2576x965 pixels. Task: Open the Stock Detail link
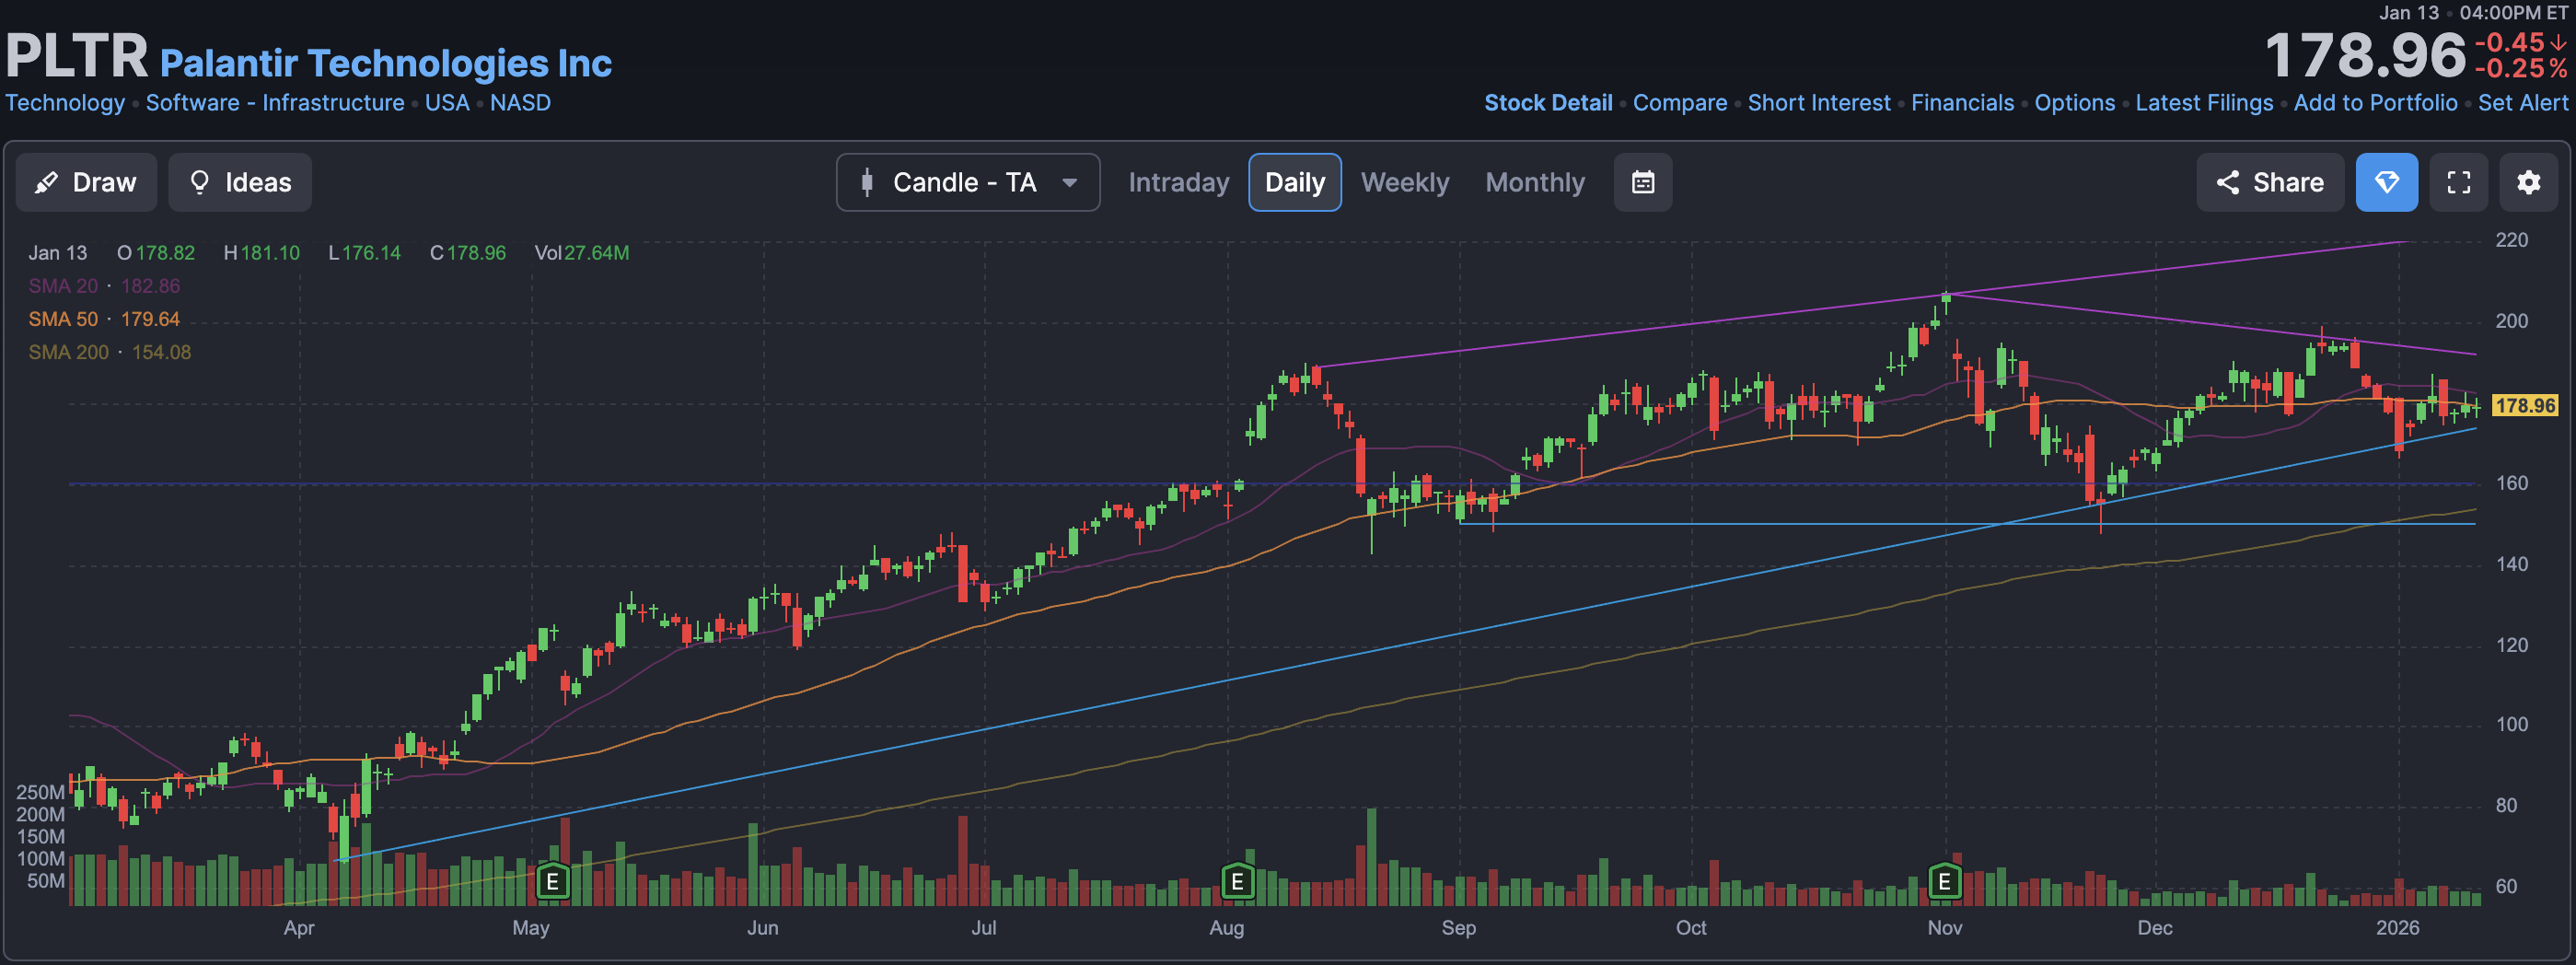tap(1548, 103)
